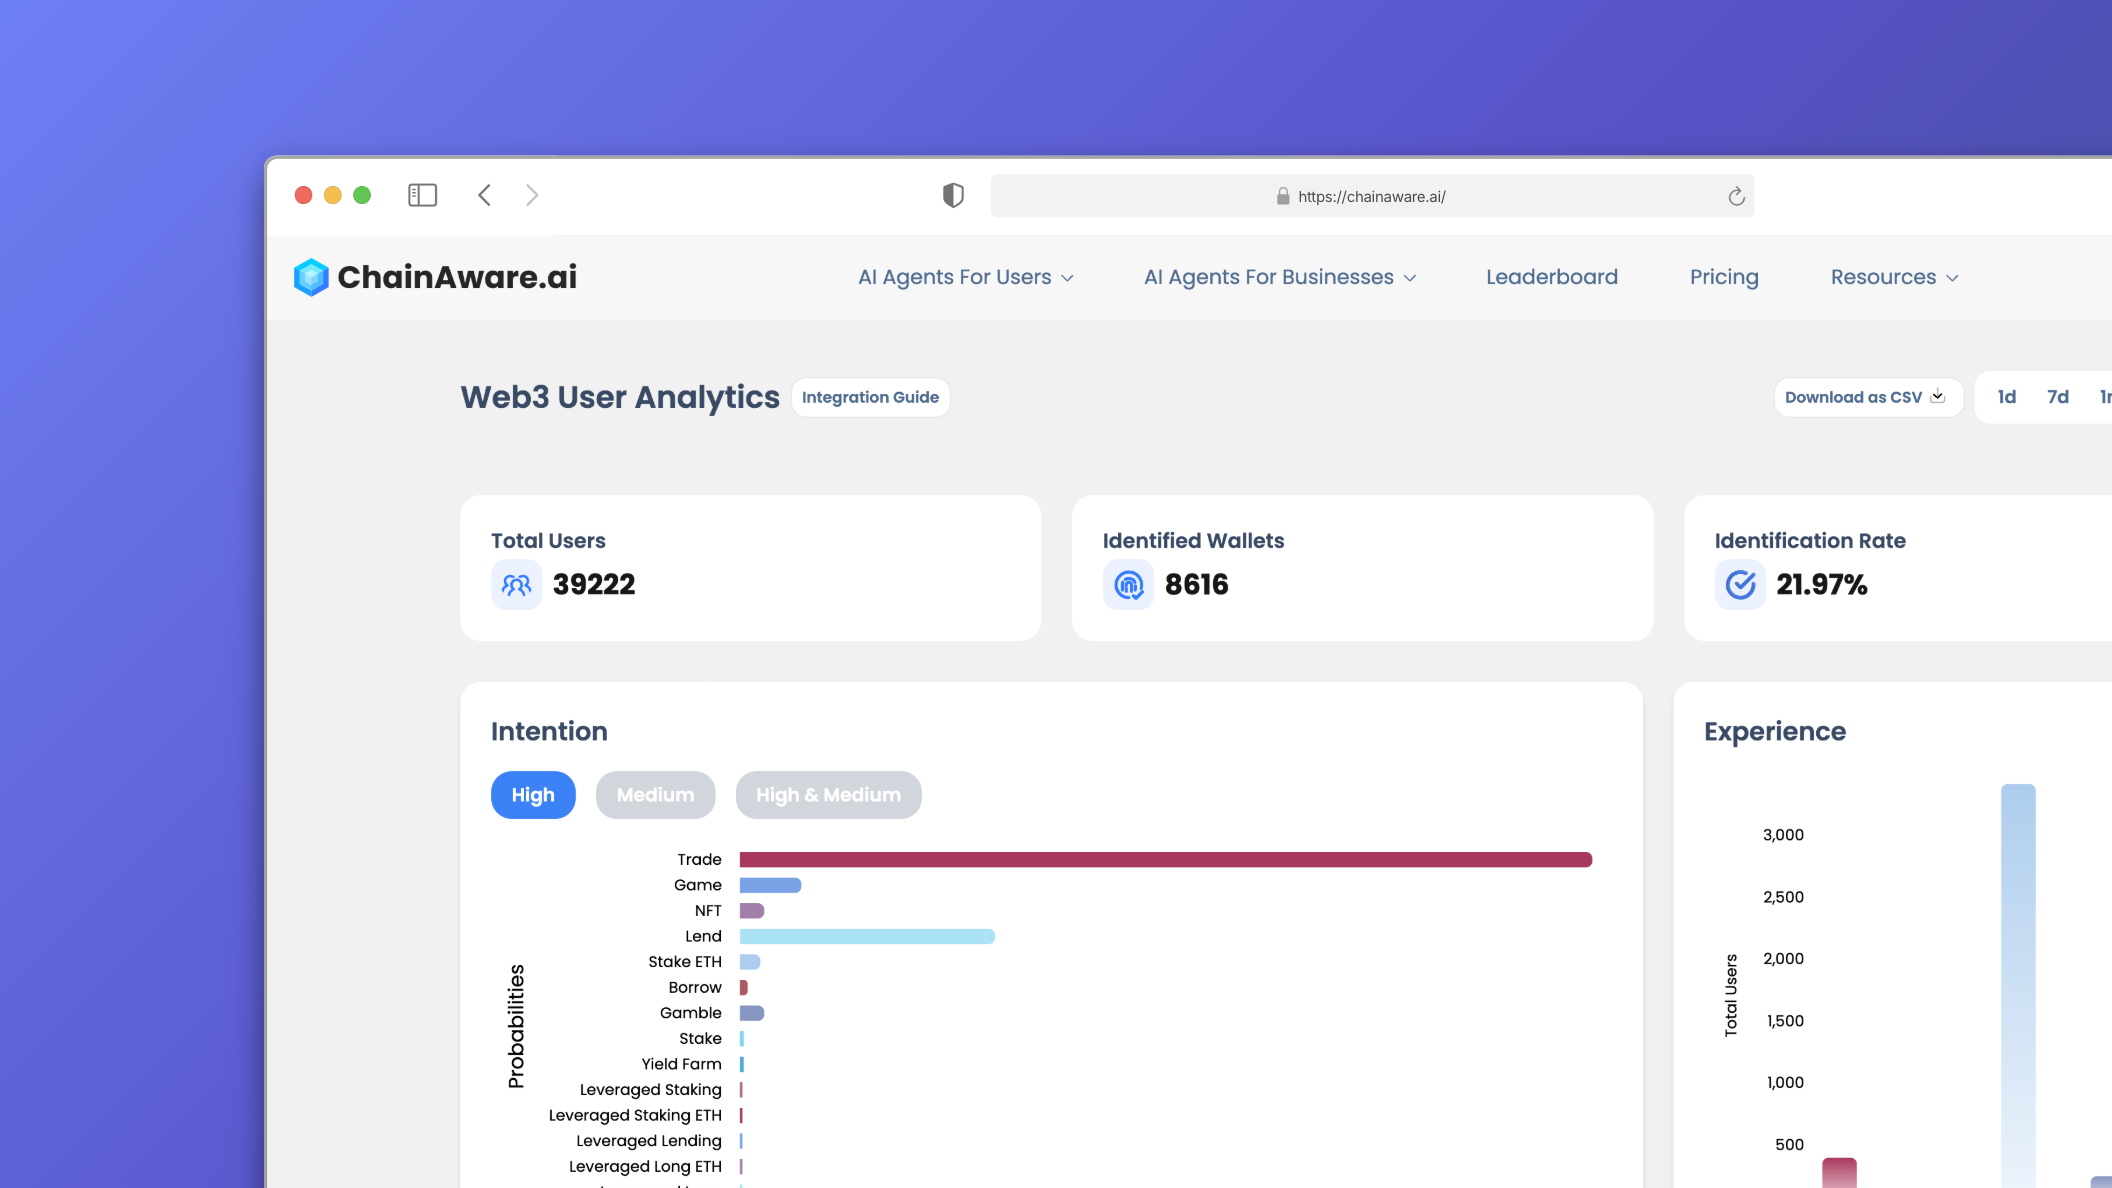Click the Lend intention bar
The image size is (2112, 1188).
tap(867, 936)
